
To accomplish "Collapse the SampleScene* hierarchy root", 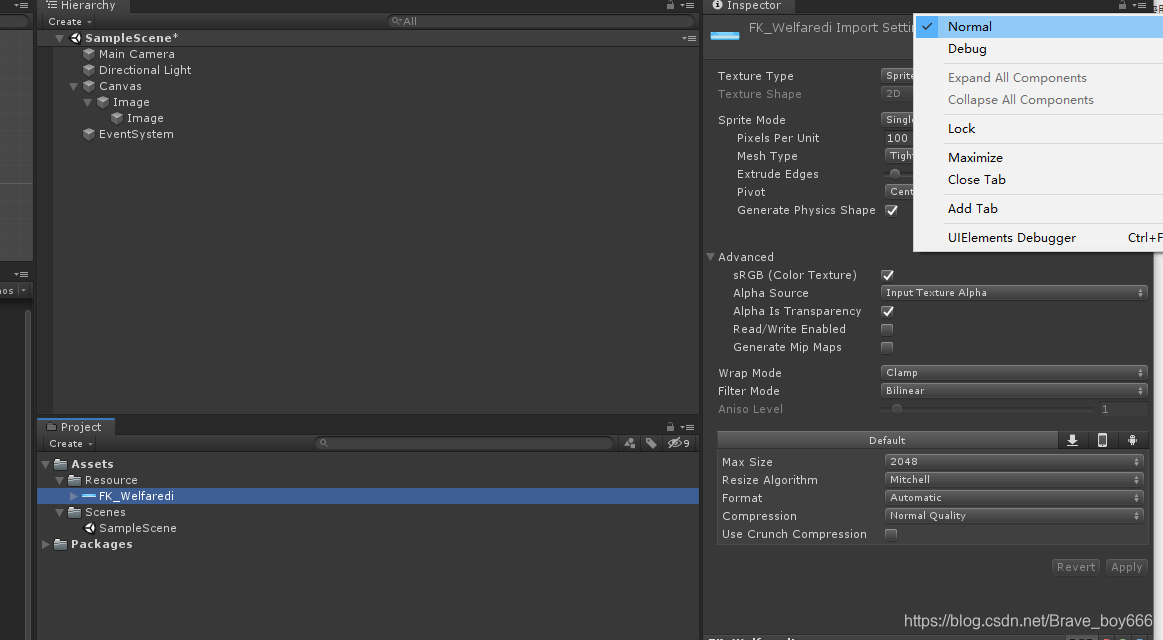I will pos(59,39).
